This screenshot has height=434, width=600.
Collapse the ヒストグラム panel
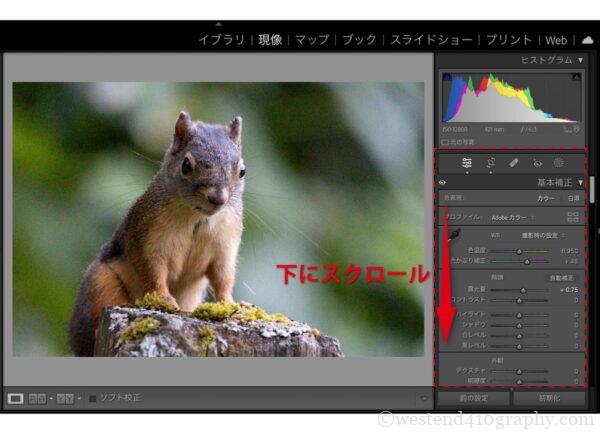click(580, 60)
